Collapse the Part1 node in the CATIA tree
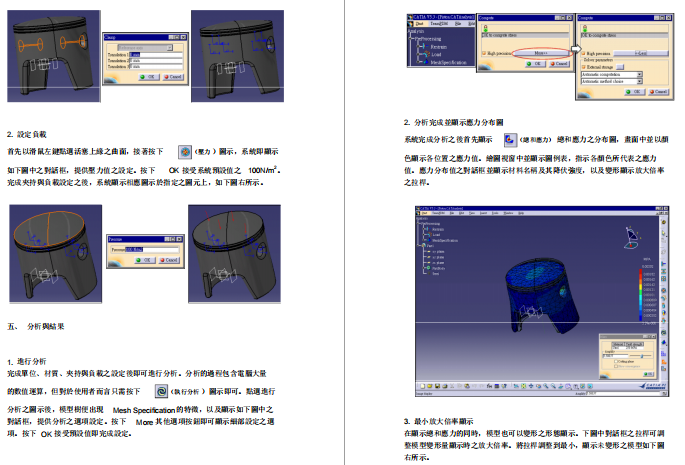The image size is (685, 465). coord(418,245)
